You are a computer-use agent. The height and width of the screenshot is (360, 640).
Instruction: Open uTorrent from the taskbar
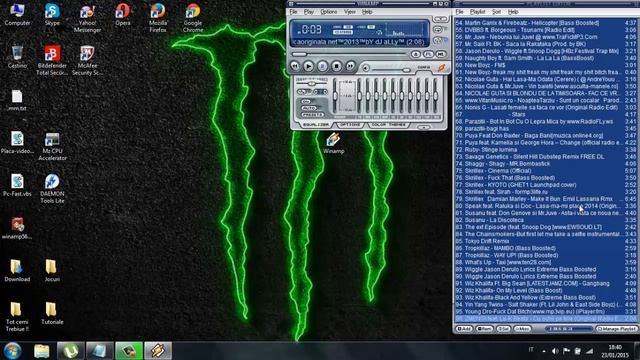(x=71, y=351)
